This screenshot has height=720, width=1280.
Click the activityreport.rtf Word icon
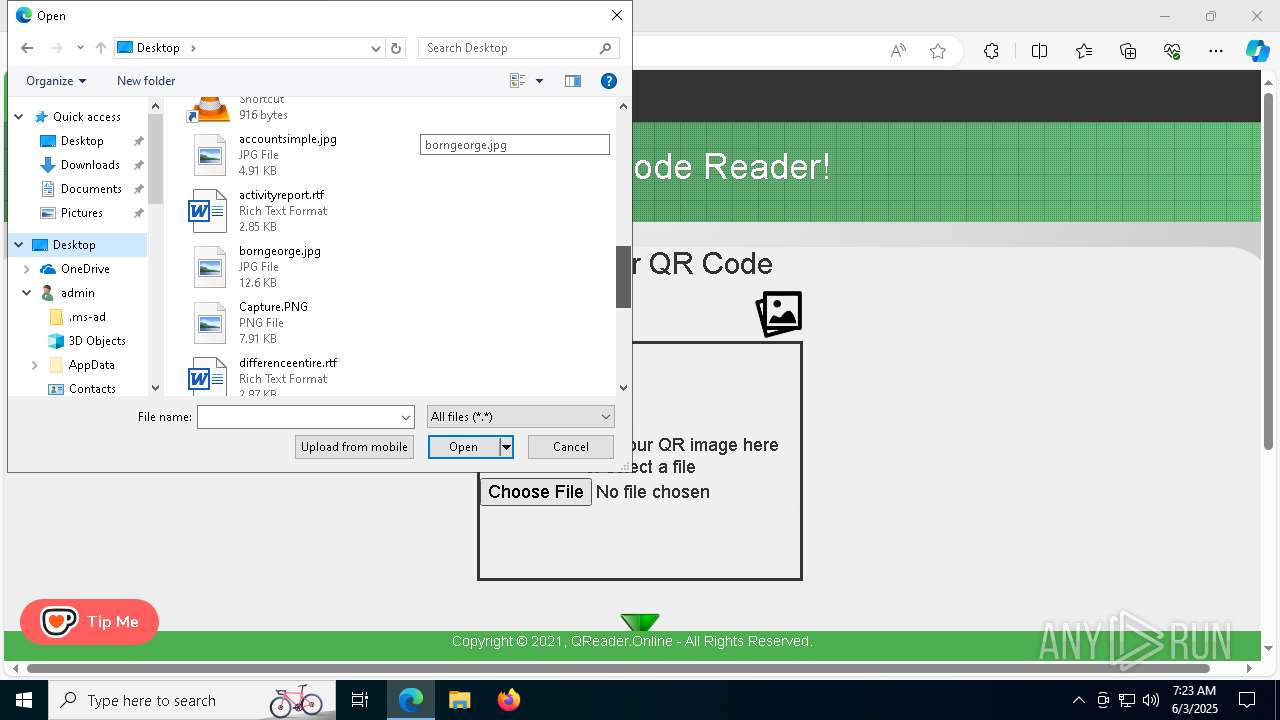(209, 211)
